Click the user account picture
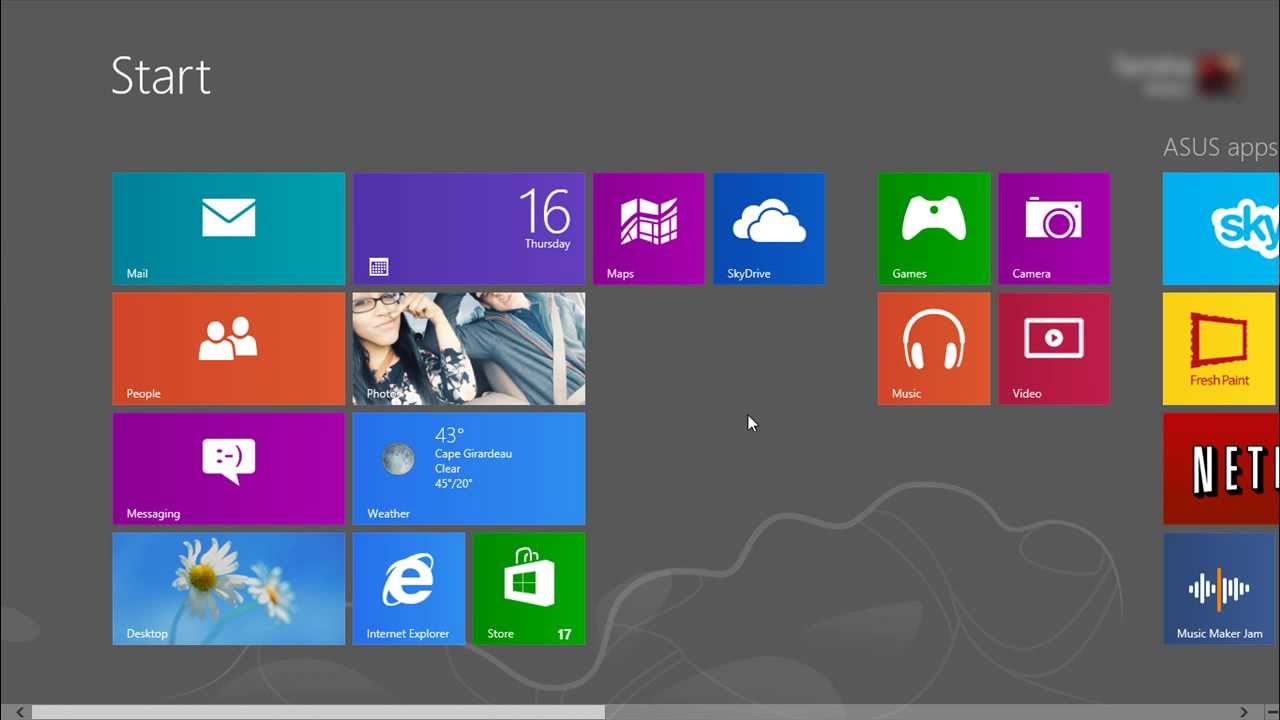Screen dimensions: 1280x720 click(x=1219, y=75)
